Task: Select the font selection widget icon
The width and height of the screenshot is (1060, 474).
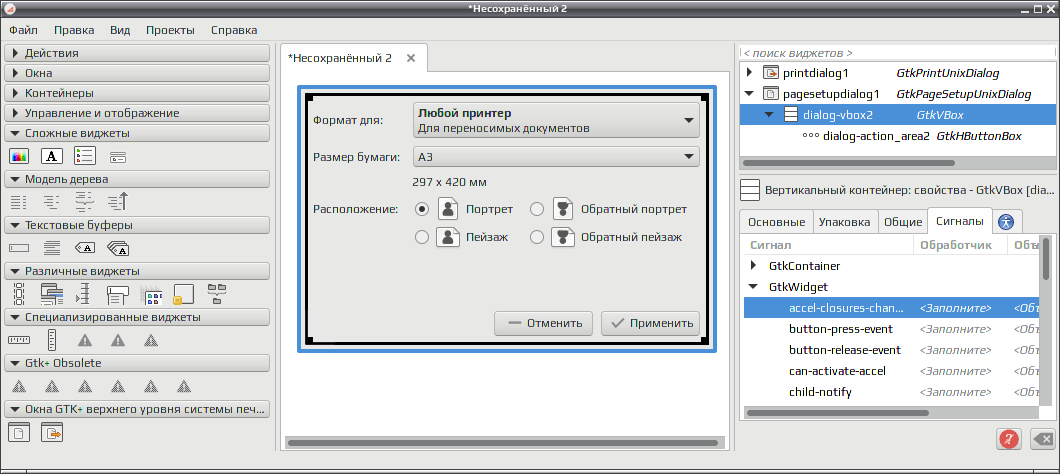Action: click(x=52, y=157)
